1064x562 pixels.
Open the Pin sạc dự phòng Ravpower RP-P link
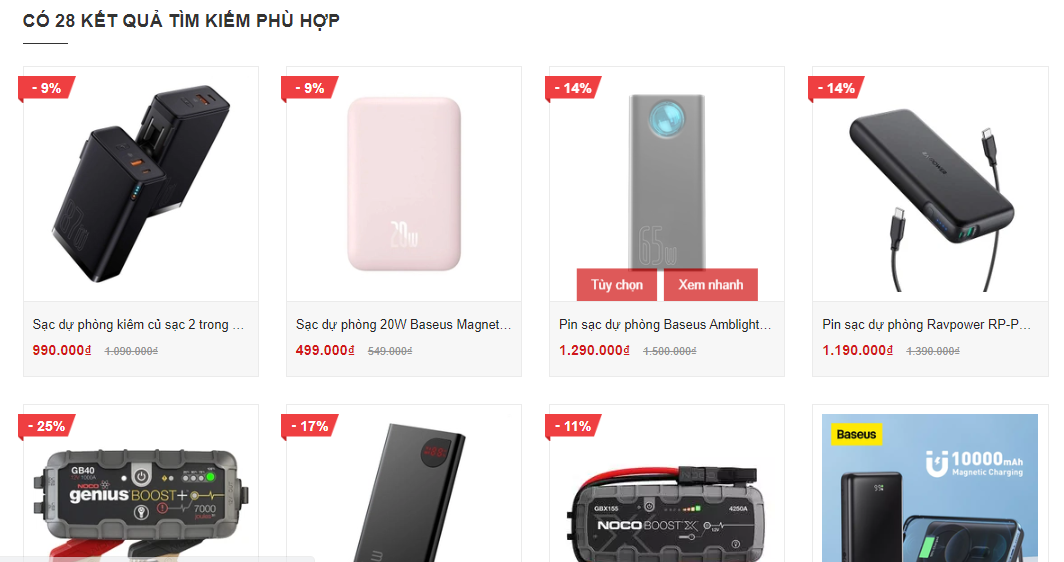point(927,324)
